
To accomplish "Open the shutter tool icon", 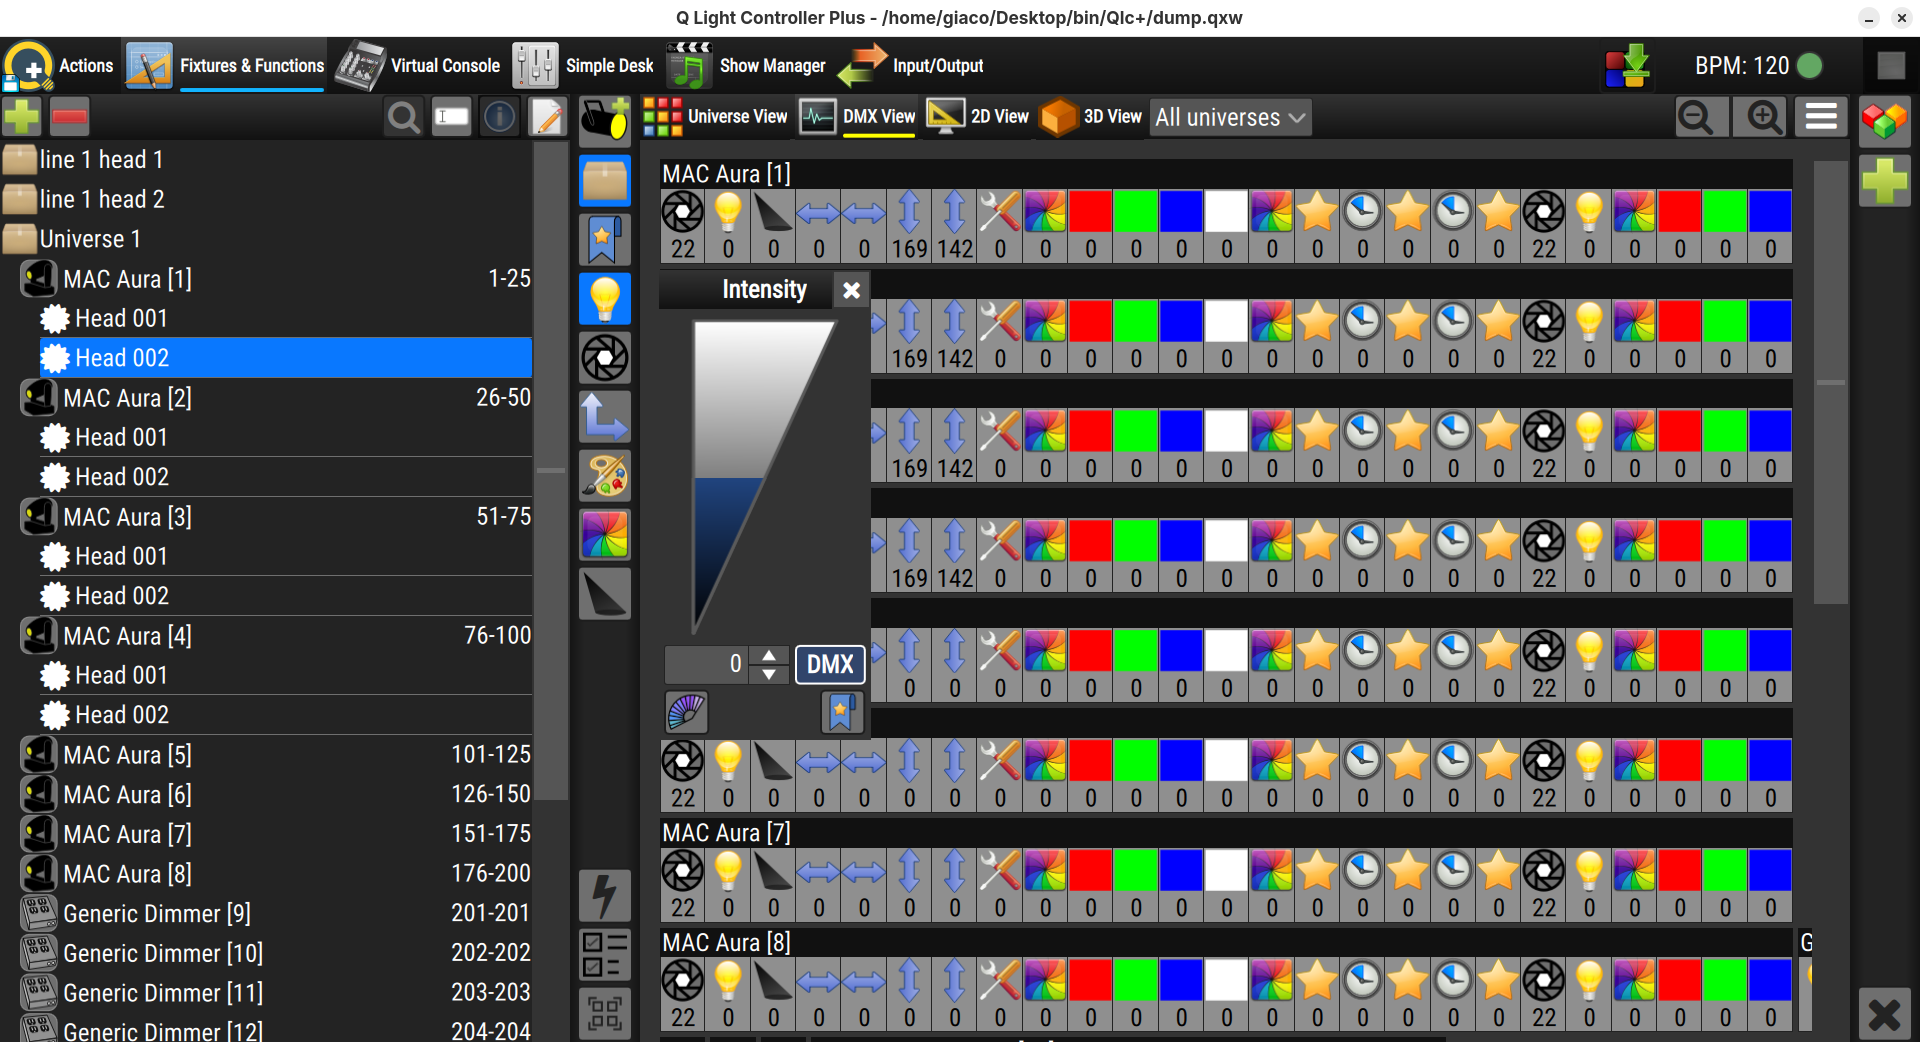I will coord(605,357).
